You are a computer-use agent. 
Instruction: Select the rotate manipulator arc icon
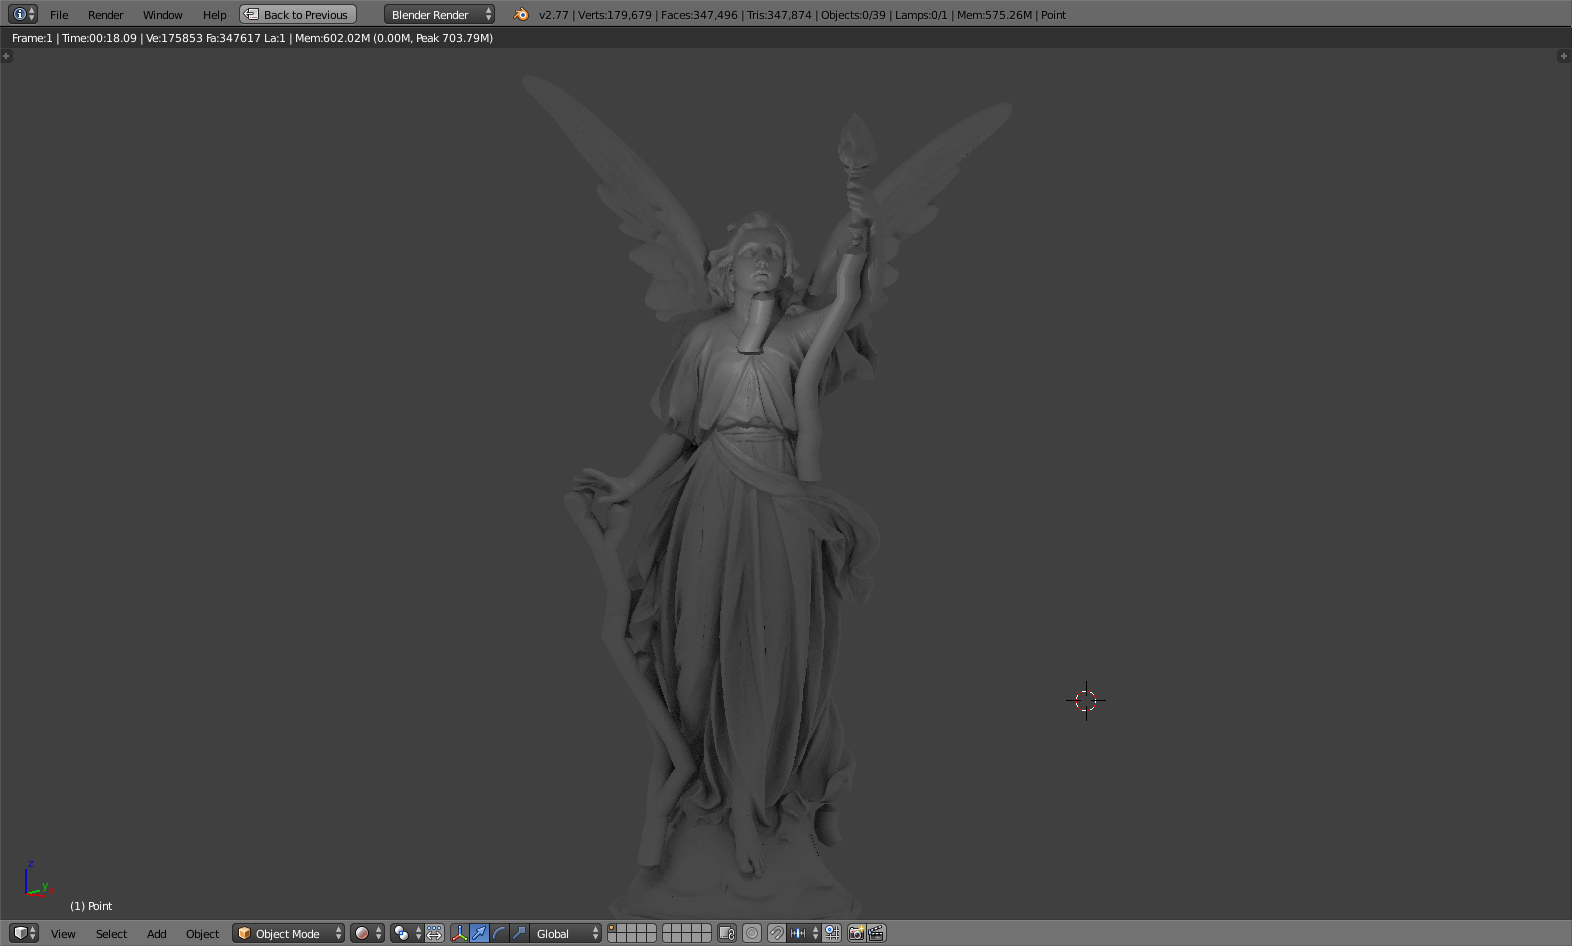499,933
